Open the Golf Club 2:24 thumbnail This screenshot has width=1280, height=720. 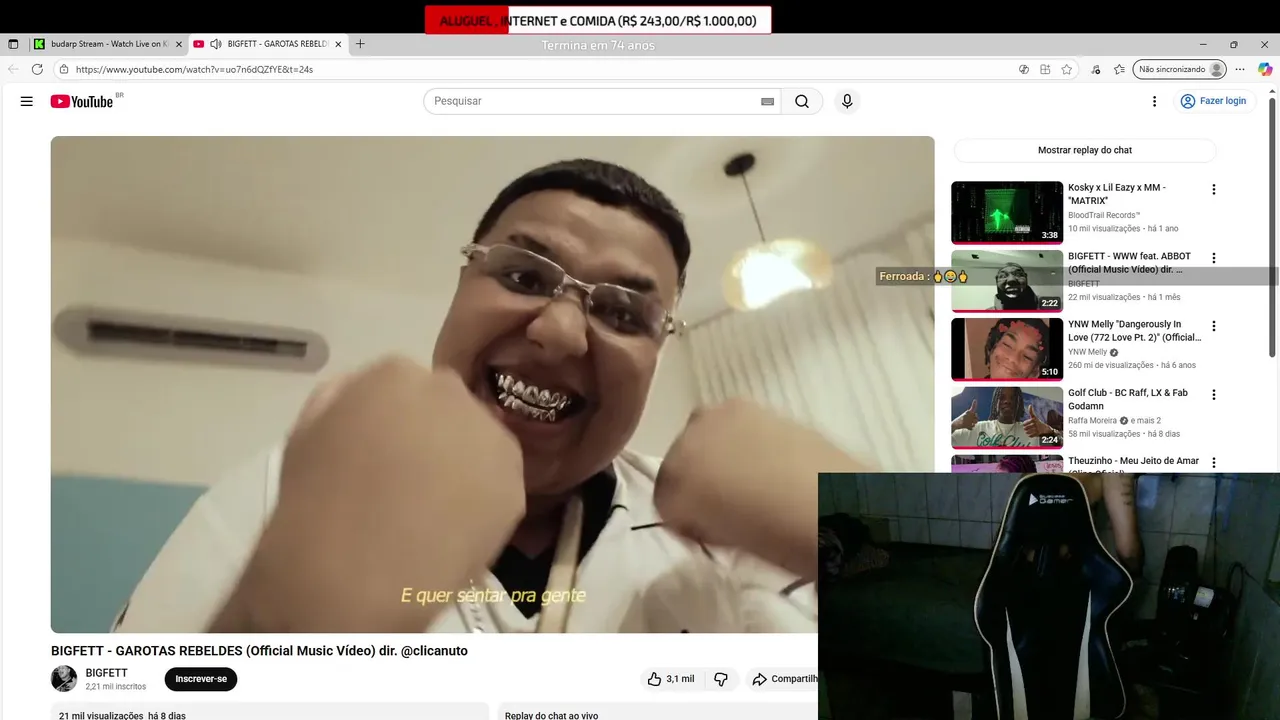point(1007,418)
